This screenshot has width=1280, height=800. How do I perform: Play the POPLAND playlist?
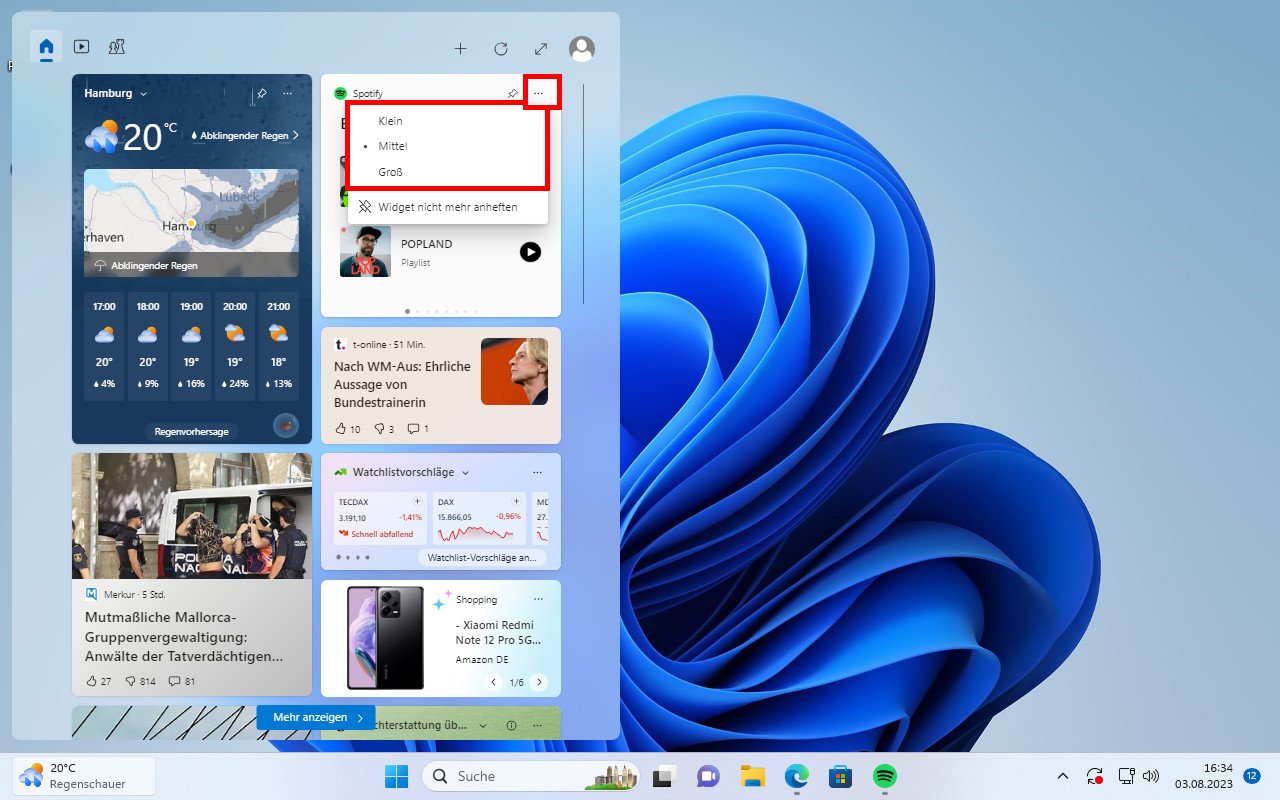(530, 252)
